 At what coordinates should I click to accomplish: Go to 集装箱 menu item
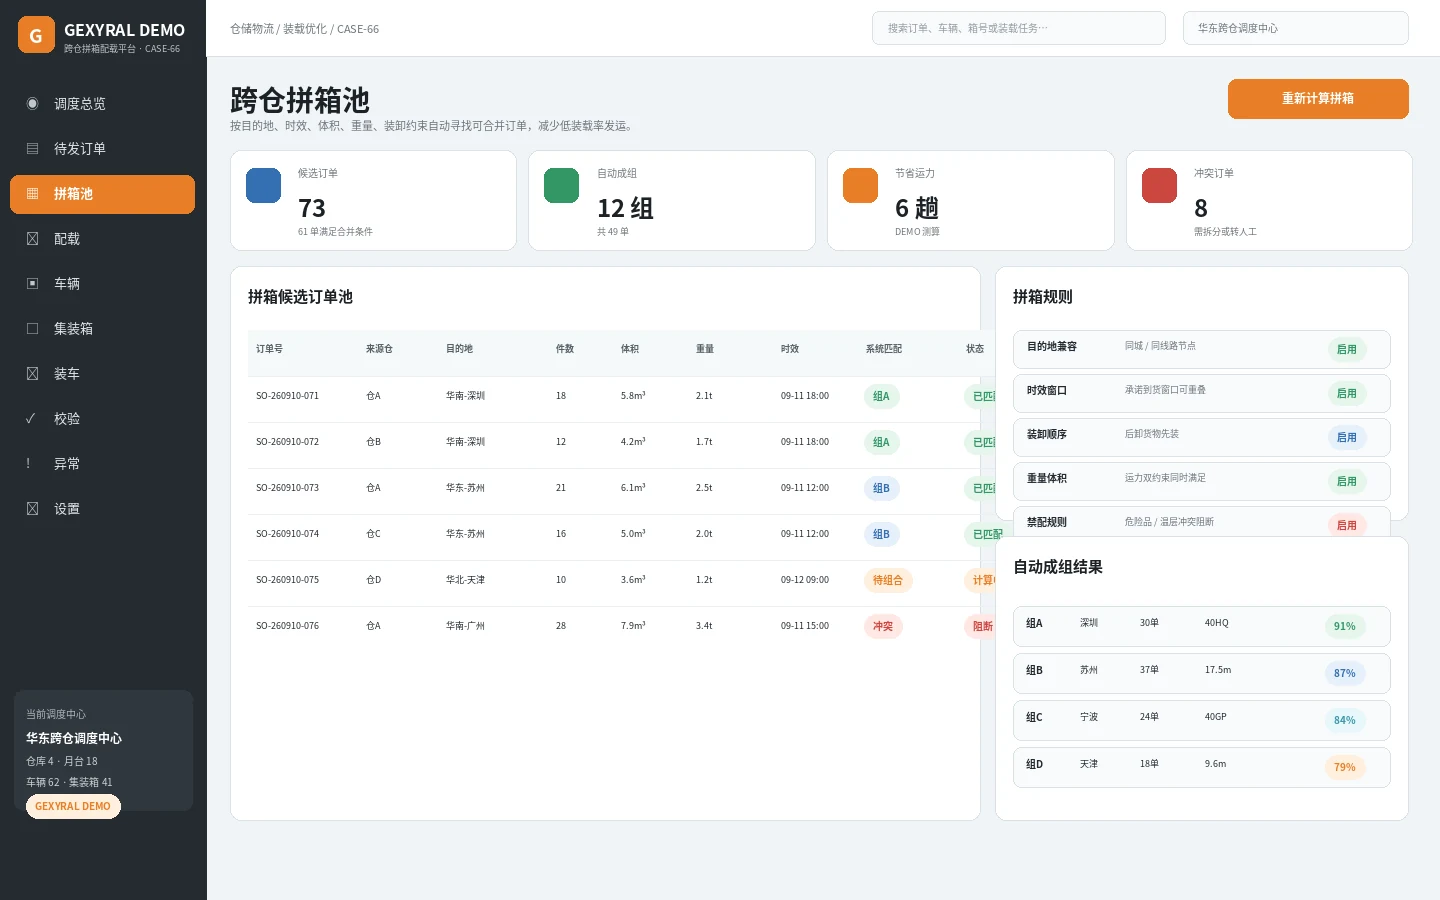[102, 329]
